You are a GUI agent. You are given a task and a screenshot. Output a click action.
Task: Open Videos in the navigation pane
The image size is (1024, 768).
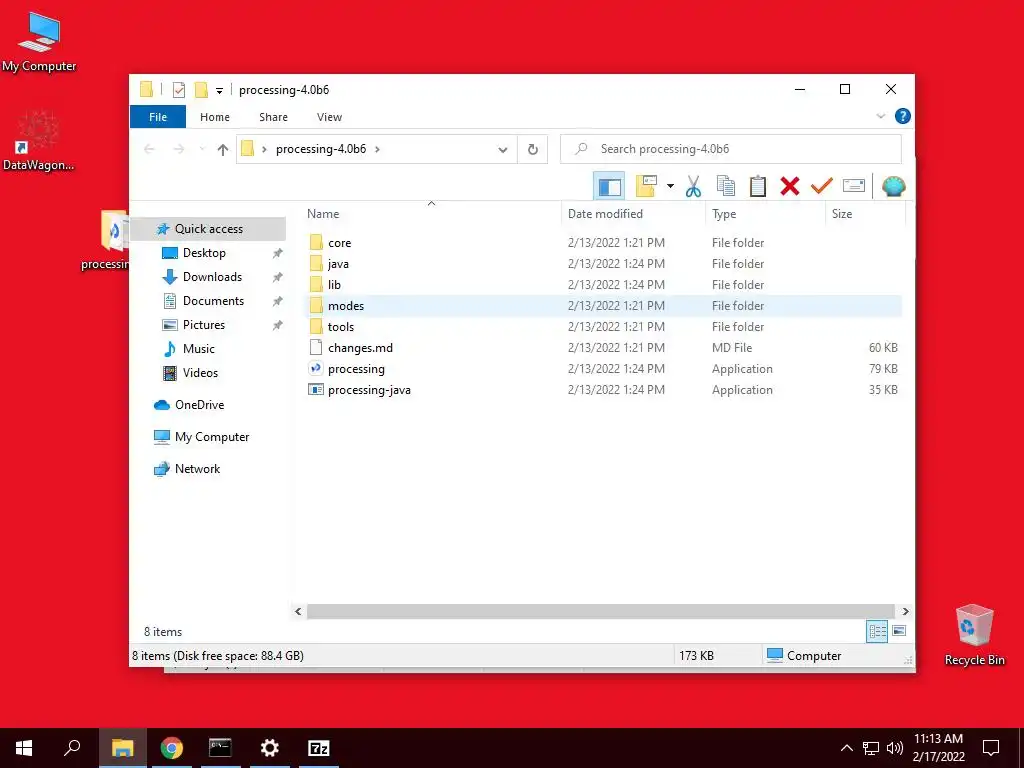(x=200, y=373)
